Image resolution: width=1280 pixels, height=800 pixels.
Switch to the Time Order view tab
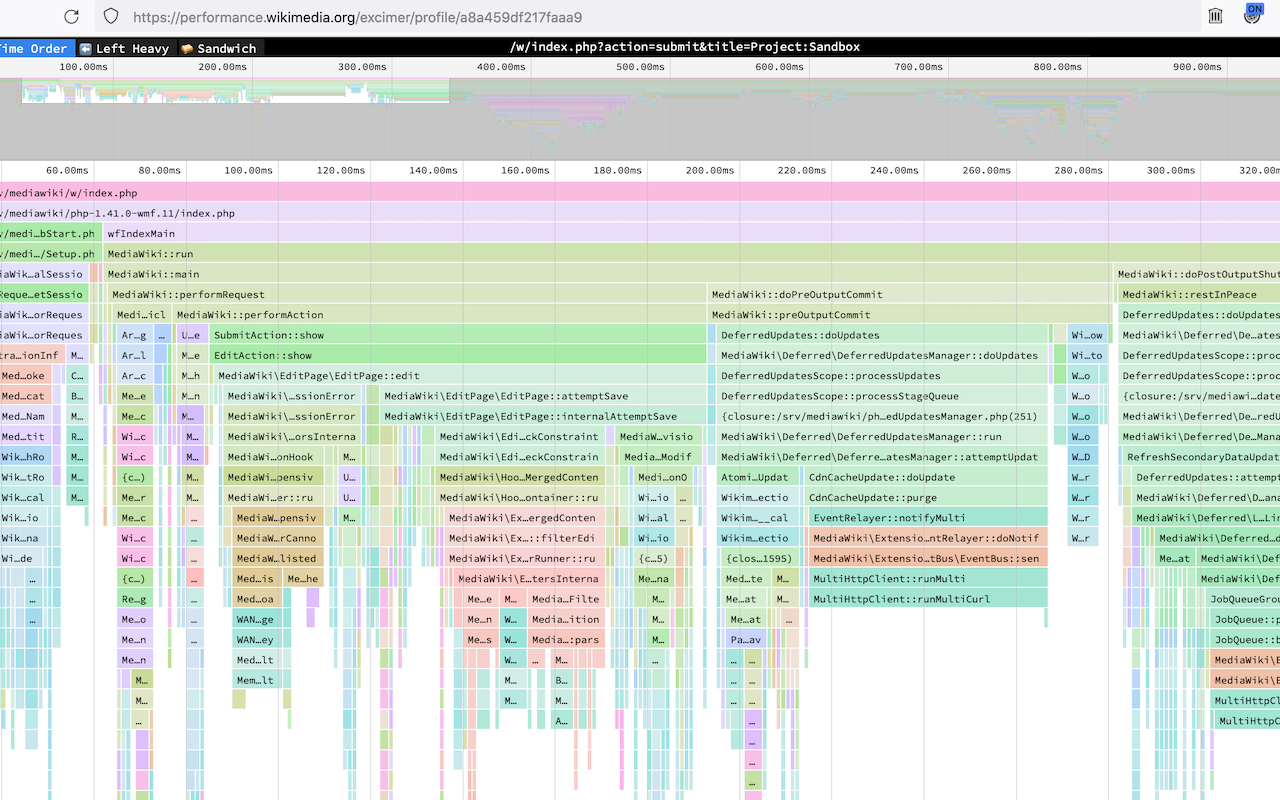35,48
